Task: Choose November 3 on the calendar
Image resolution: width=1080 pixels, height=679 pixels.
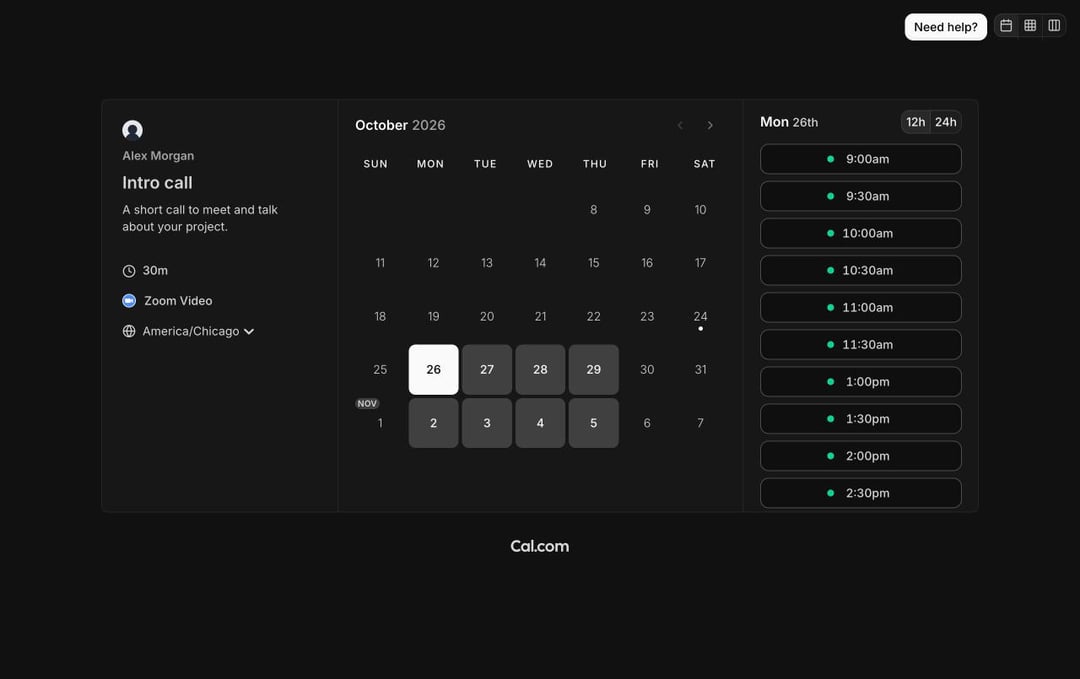Action: (x=487, y=423)
